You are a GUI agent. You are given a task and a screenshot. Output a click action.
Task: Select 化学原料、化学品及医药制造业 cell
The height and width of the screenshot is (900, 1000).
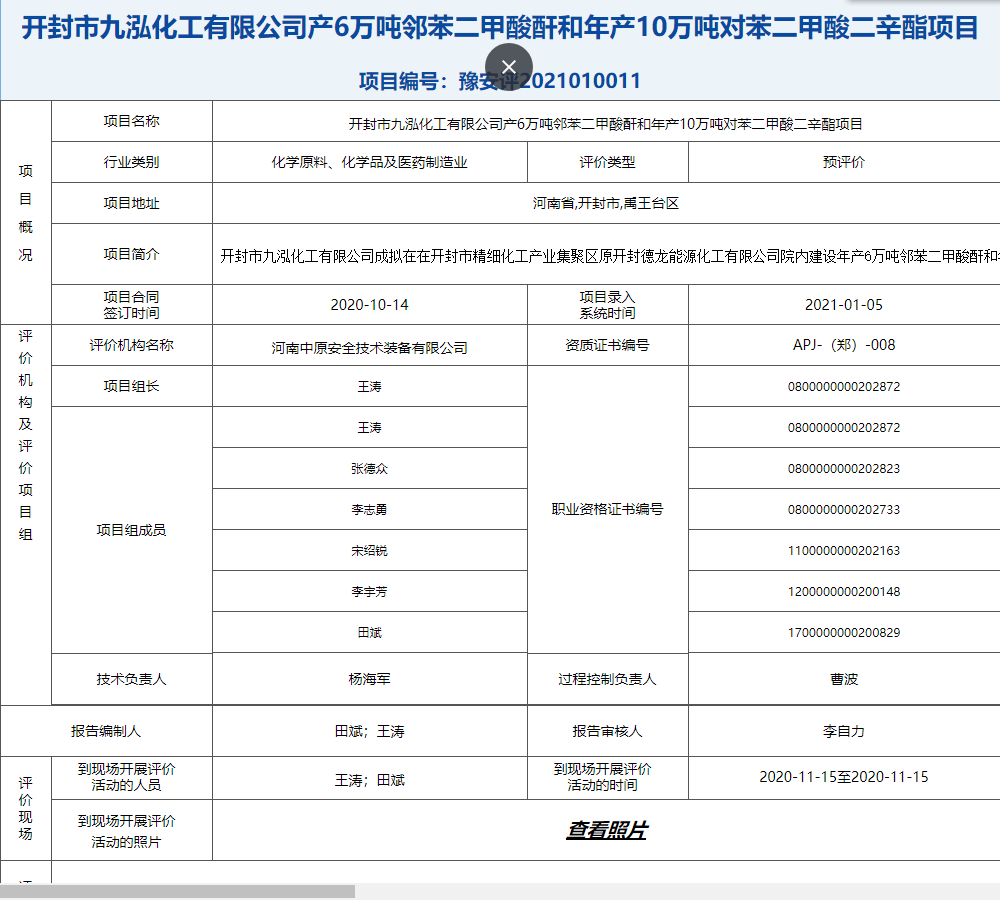(369, 162)
